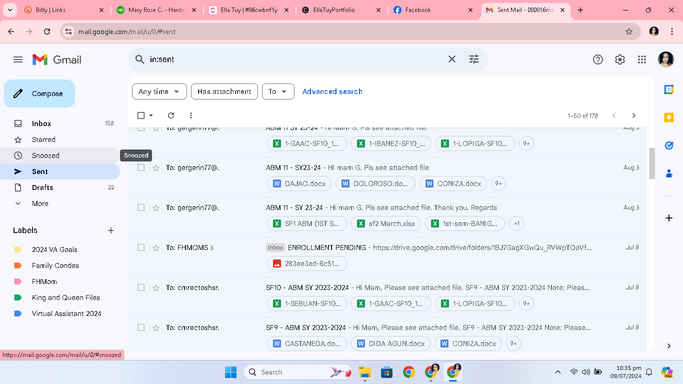Open Google Tasks side panel icon

click(x=669, y=145)
